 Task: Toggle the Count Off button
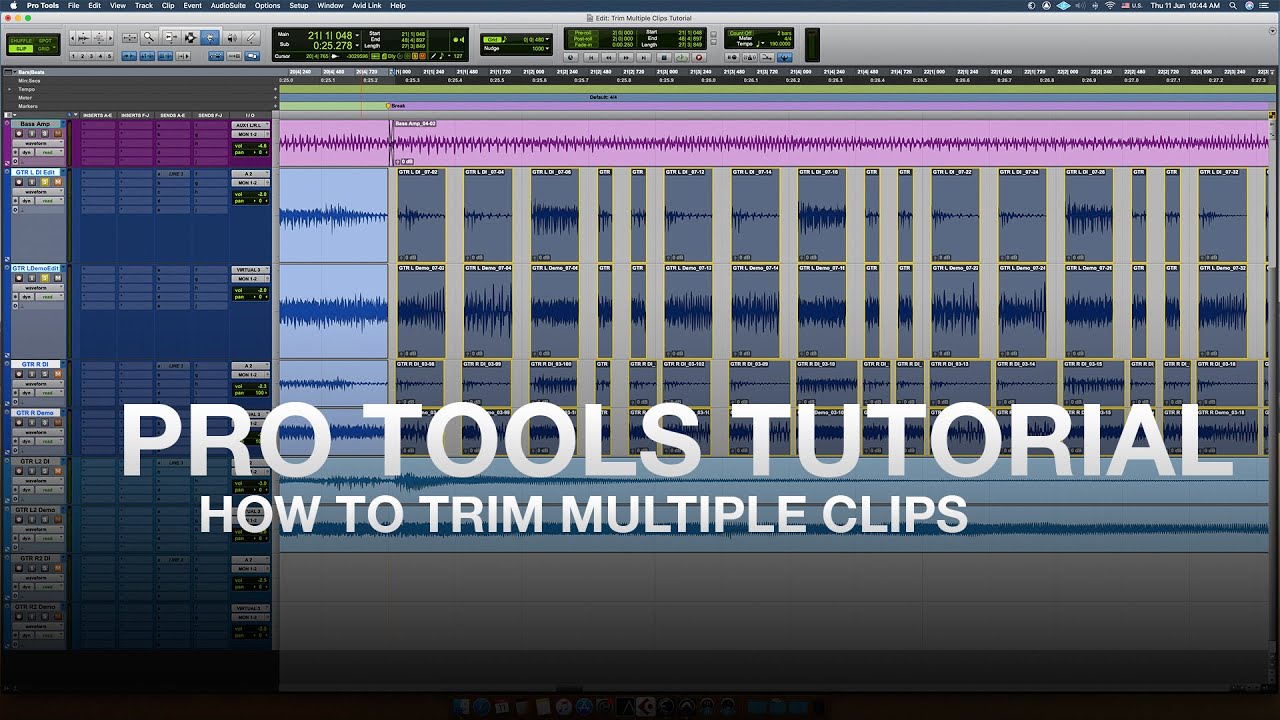[x=741, y=33]
